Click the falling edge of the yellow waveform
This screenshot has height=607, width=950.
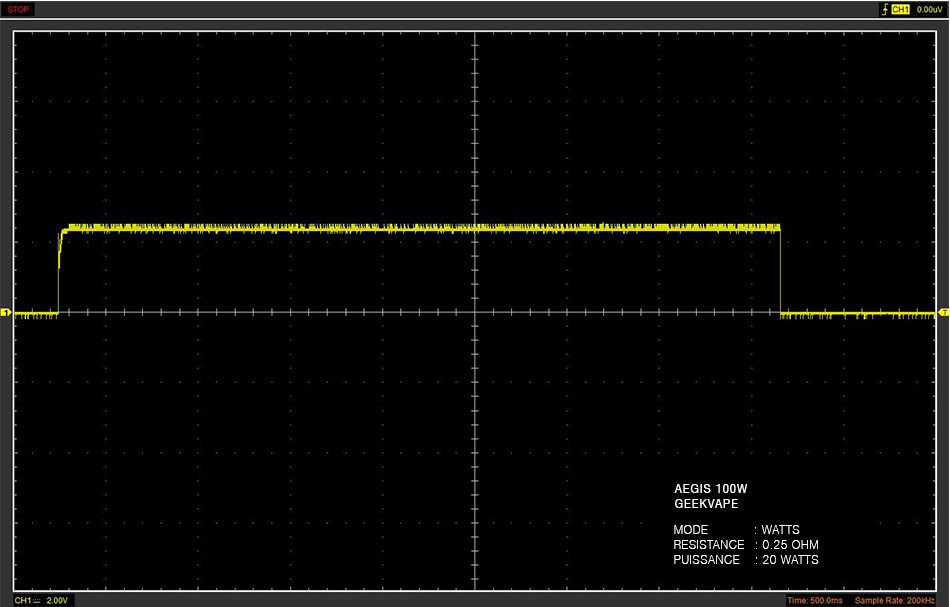pyautogui.click(x=780, y=271)
